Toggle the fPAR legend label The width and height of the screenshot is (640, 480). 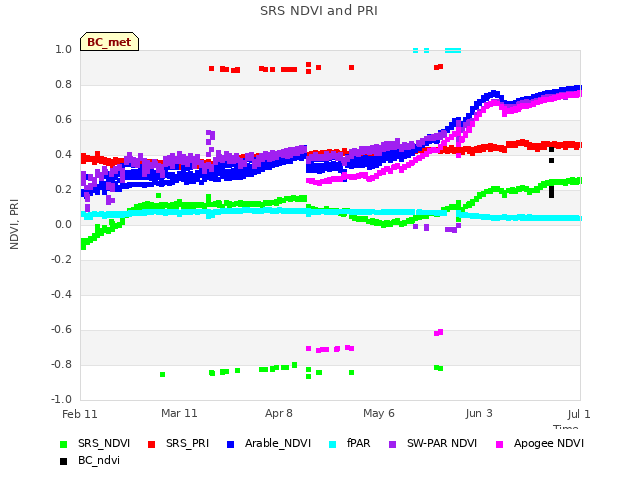[359, 444]
